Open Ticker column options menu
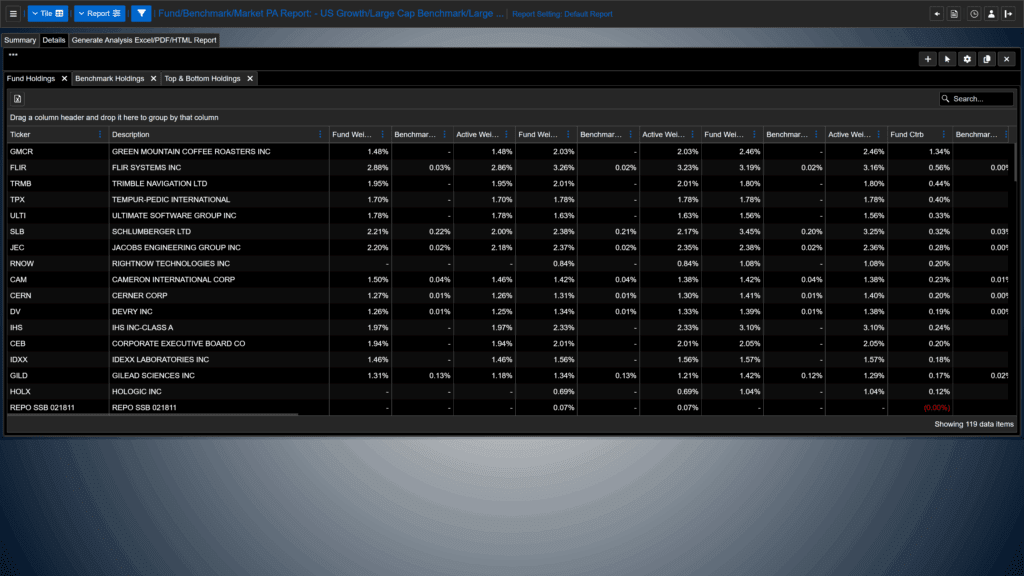 pyautogui.click(x=100, y=135)
